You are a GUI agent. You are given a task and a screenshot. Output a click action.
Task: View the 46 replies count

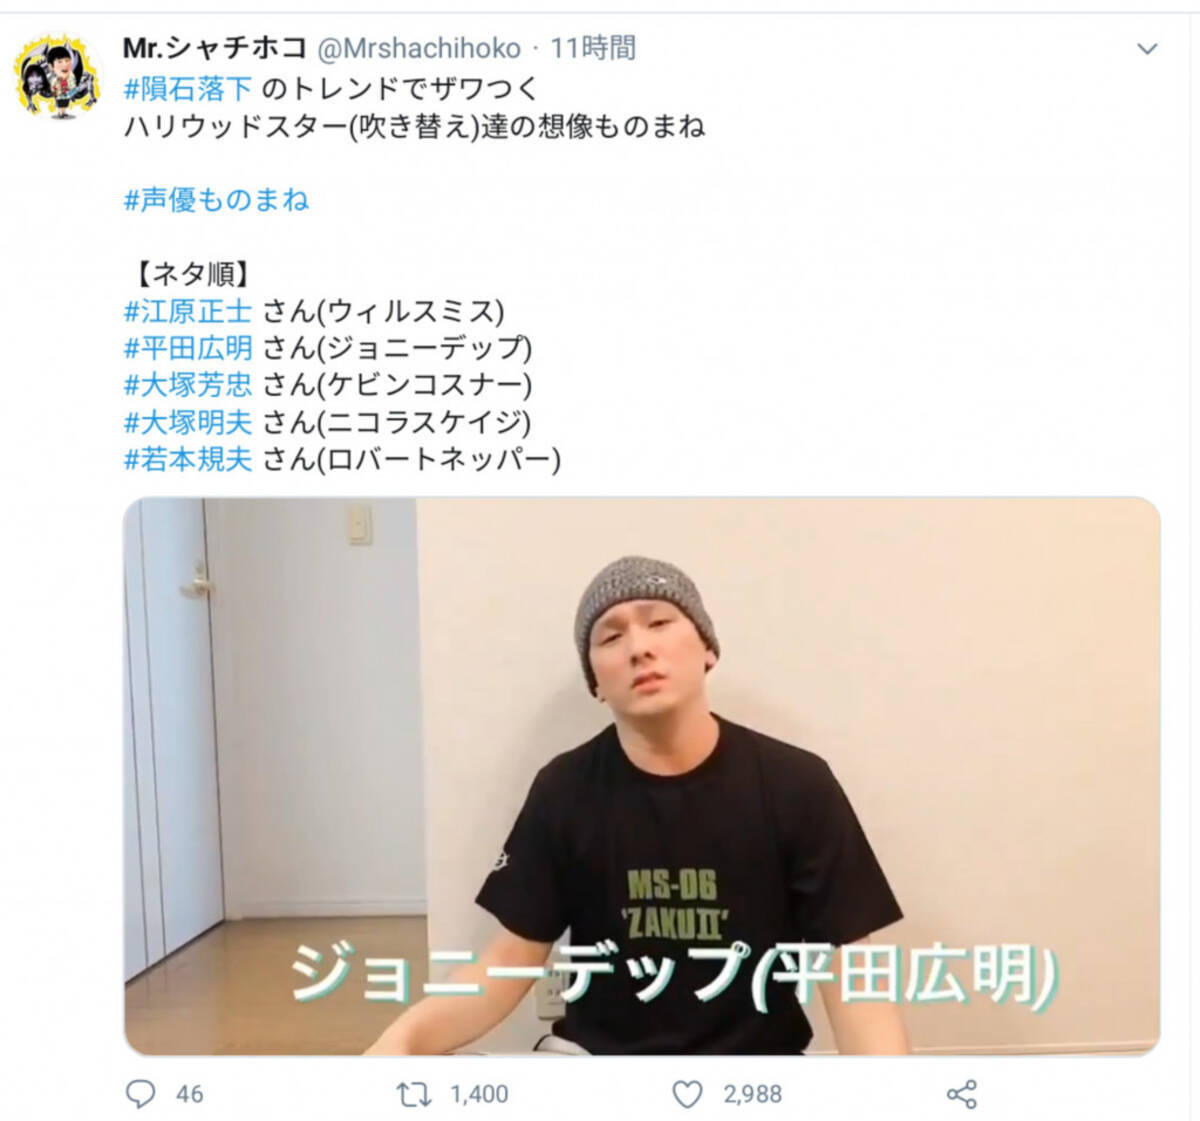coord(189,1094)
